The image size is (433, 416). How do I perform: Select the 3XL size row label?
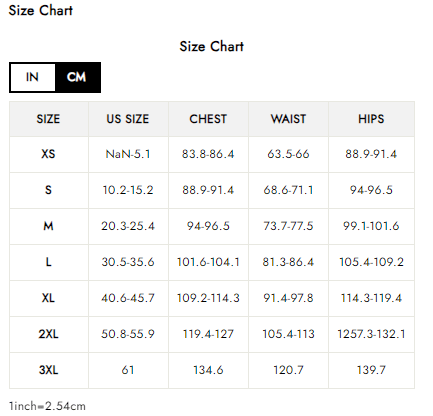point(49,370)
